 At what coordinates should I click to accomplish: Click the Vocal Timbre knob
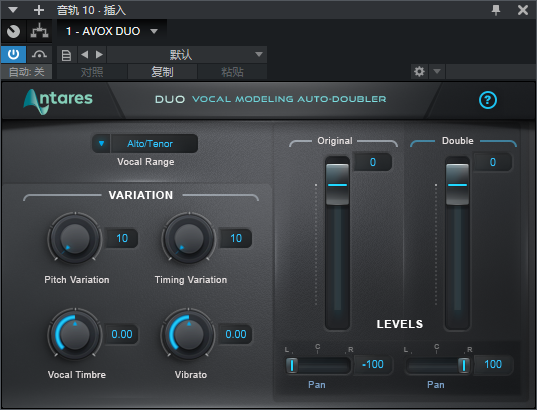pos(75,334)
